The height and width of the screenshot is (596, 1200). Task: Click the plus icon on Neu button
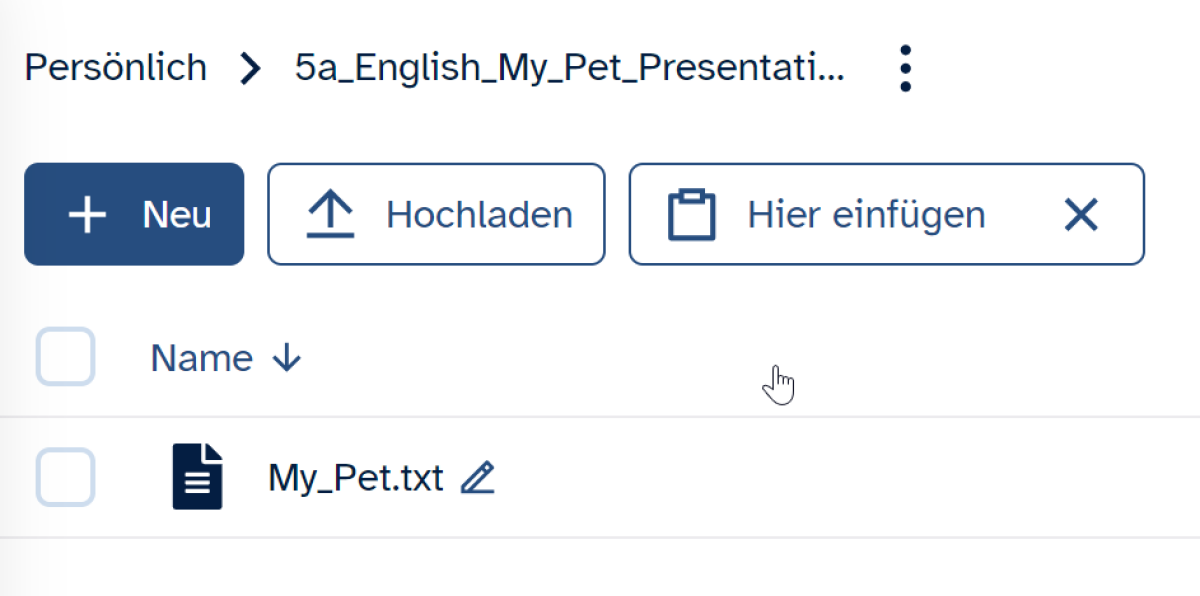(x=87, y=215)
